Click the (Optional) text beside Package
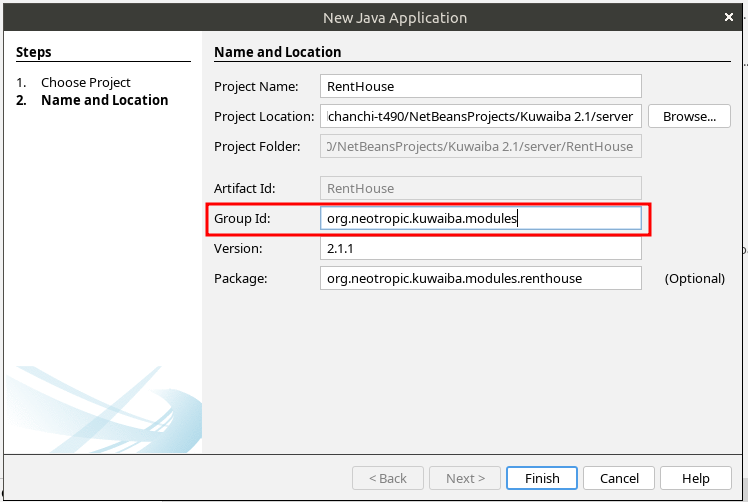The height and width of the screenshot is (502, 748). 695,278
